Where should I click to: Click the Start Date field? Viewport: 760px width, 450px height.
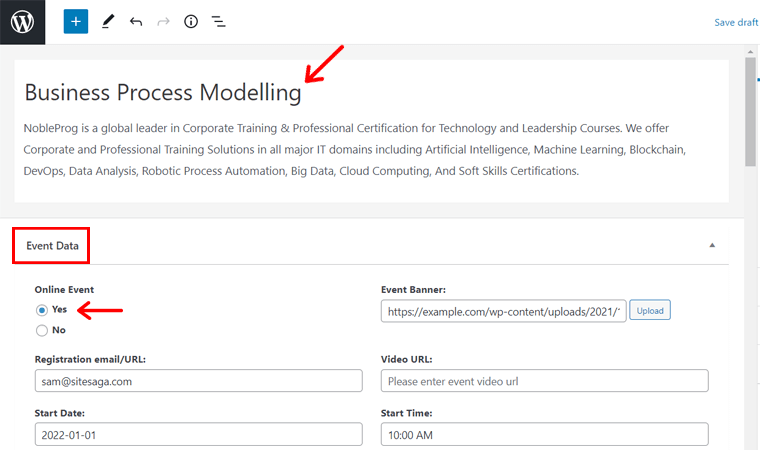coord(198,434)
